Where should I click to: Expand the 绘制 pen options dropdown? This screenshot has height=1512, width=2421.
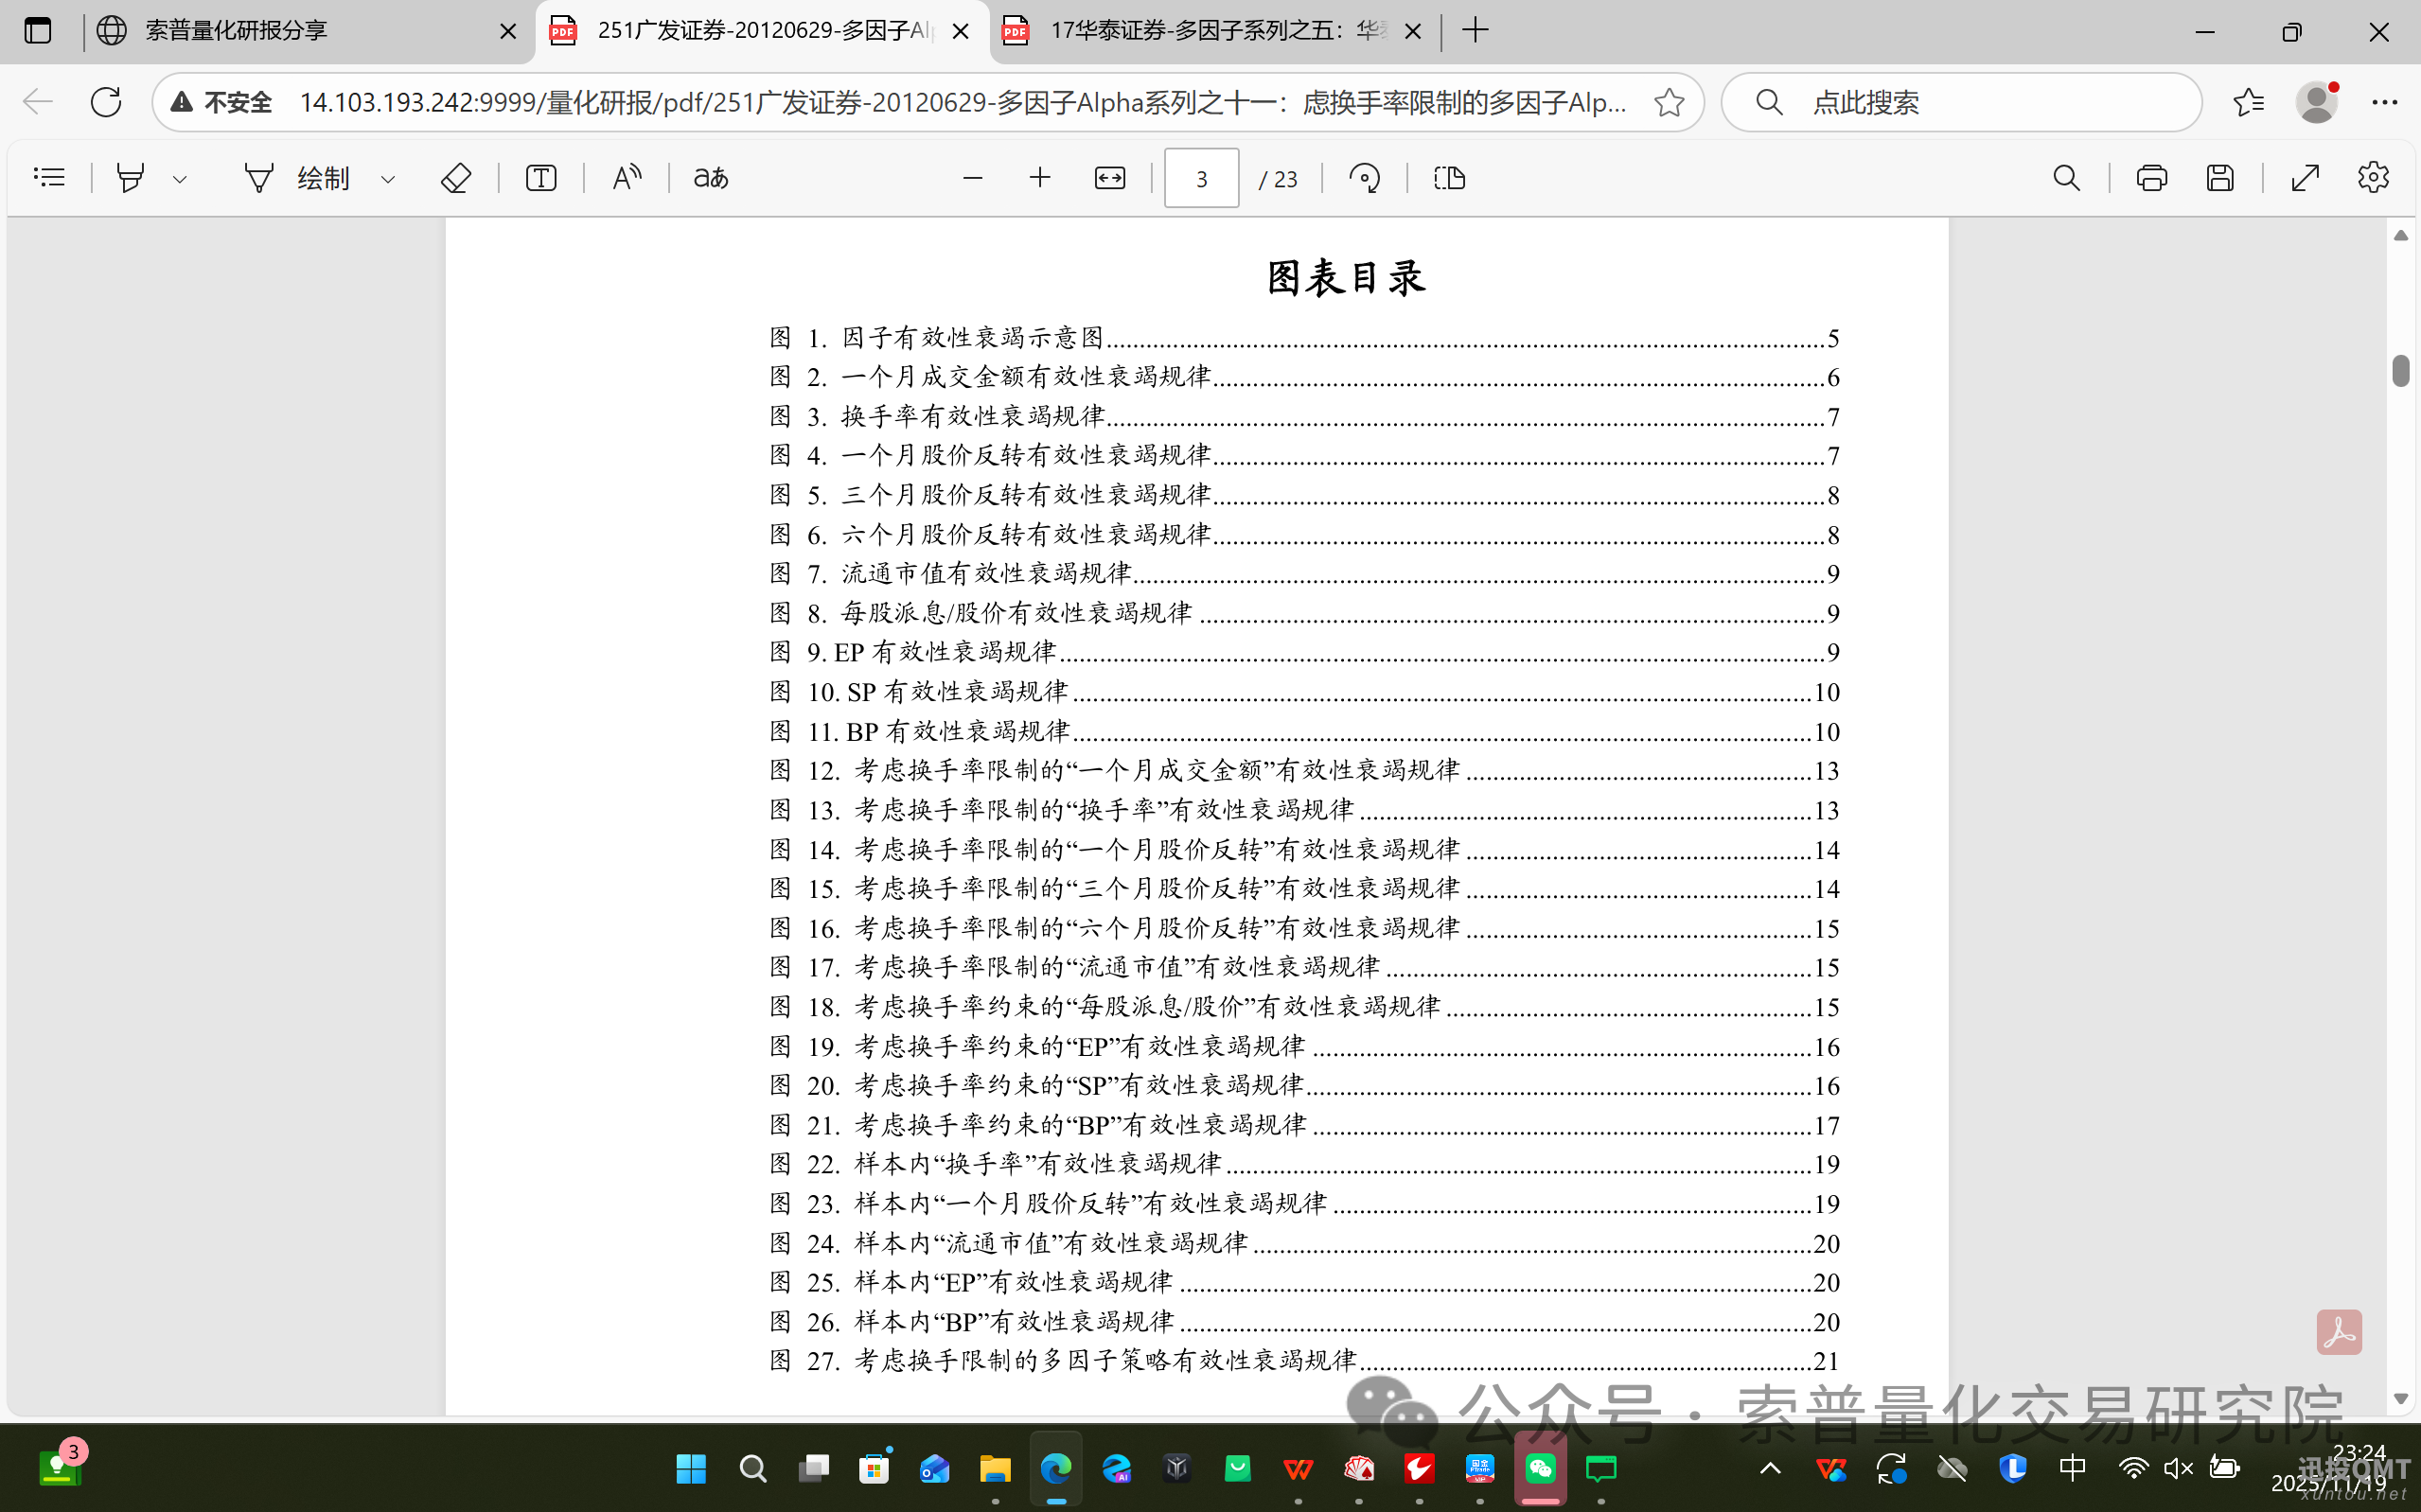click(x=388, y=177)
